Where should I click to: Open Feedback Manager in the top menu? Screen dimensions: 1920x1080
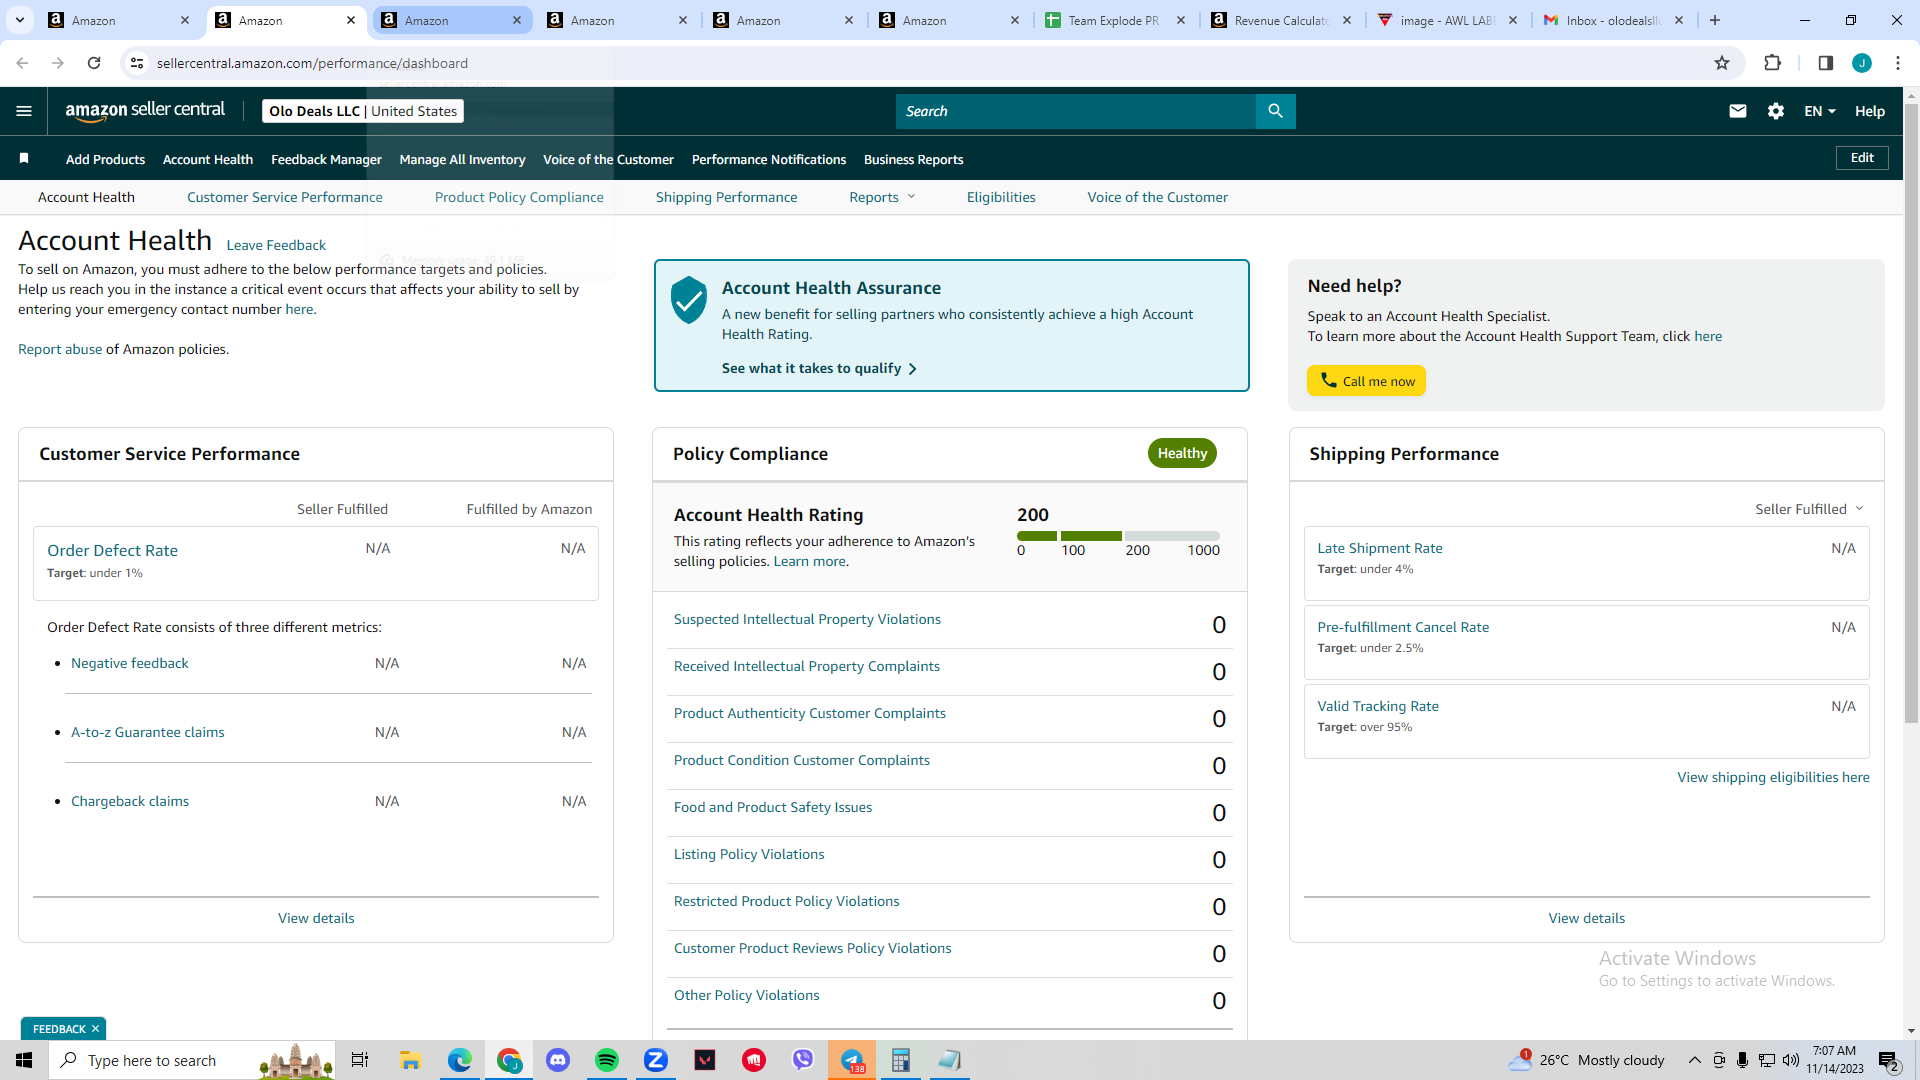click(326, 159)
